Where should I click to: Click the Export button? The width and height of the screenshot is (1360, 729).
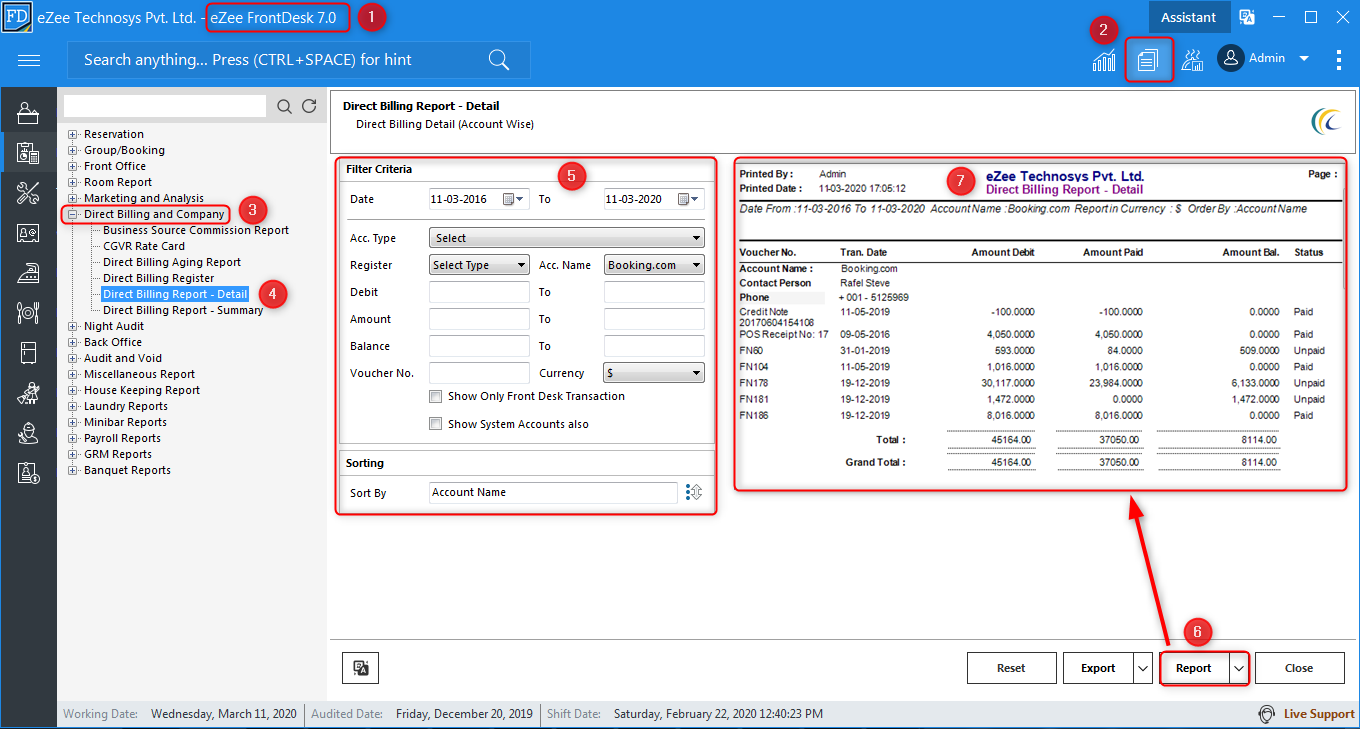pyautogui.click(x=1098, y=668)
